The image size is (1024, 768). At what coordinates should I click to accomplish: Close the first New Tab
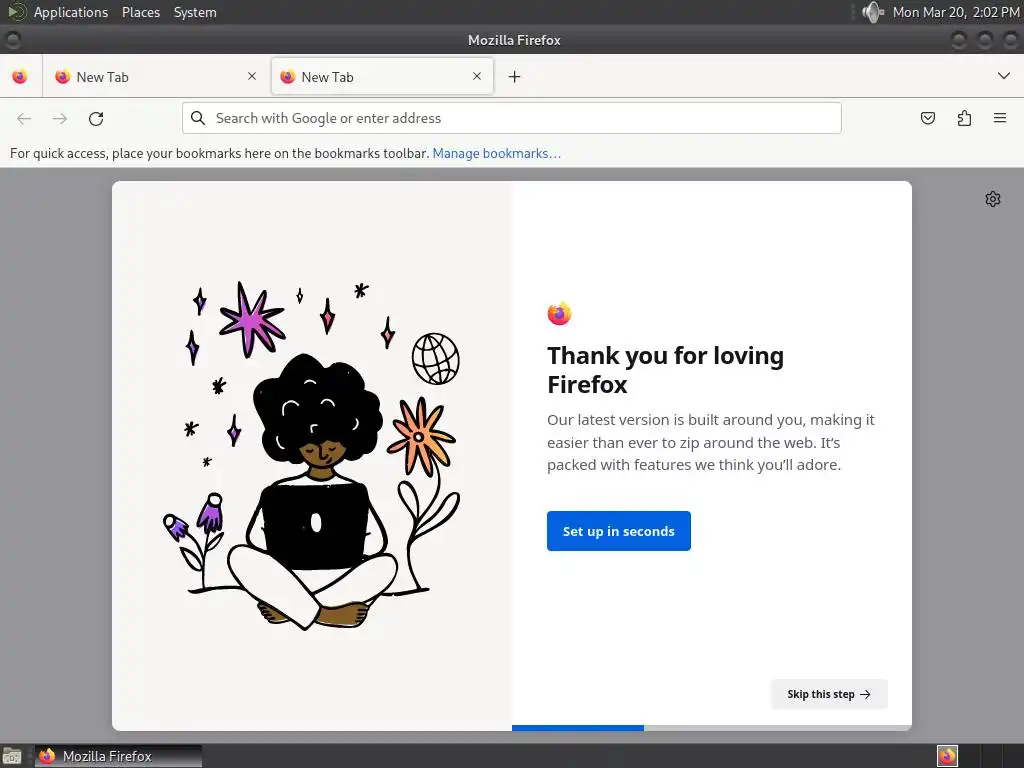(x=252, y=76)
